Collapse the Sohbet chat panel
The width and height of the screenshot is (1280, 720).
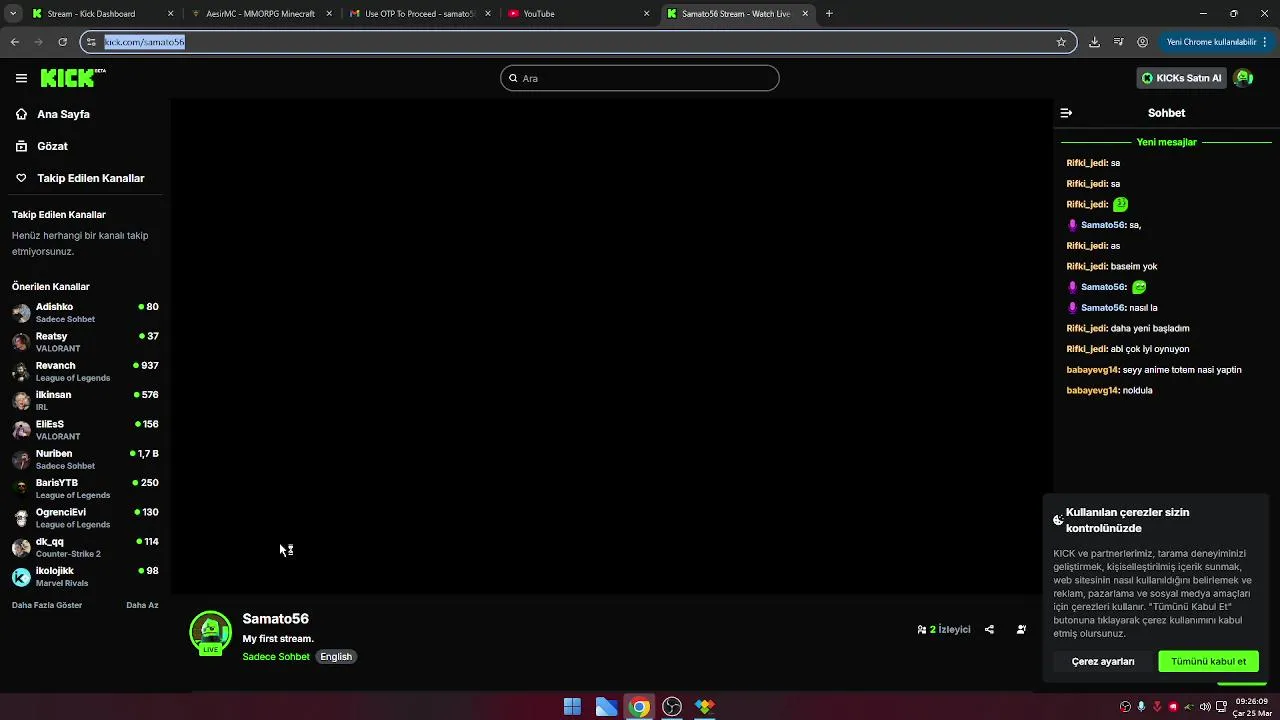point(1066,113)
